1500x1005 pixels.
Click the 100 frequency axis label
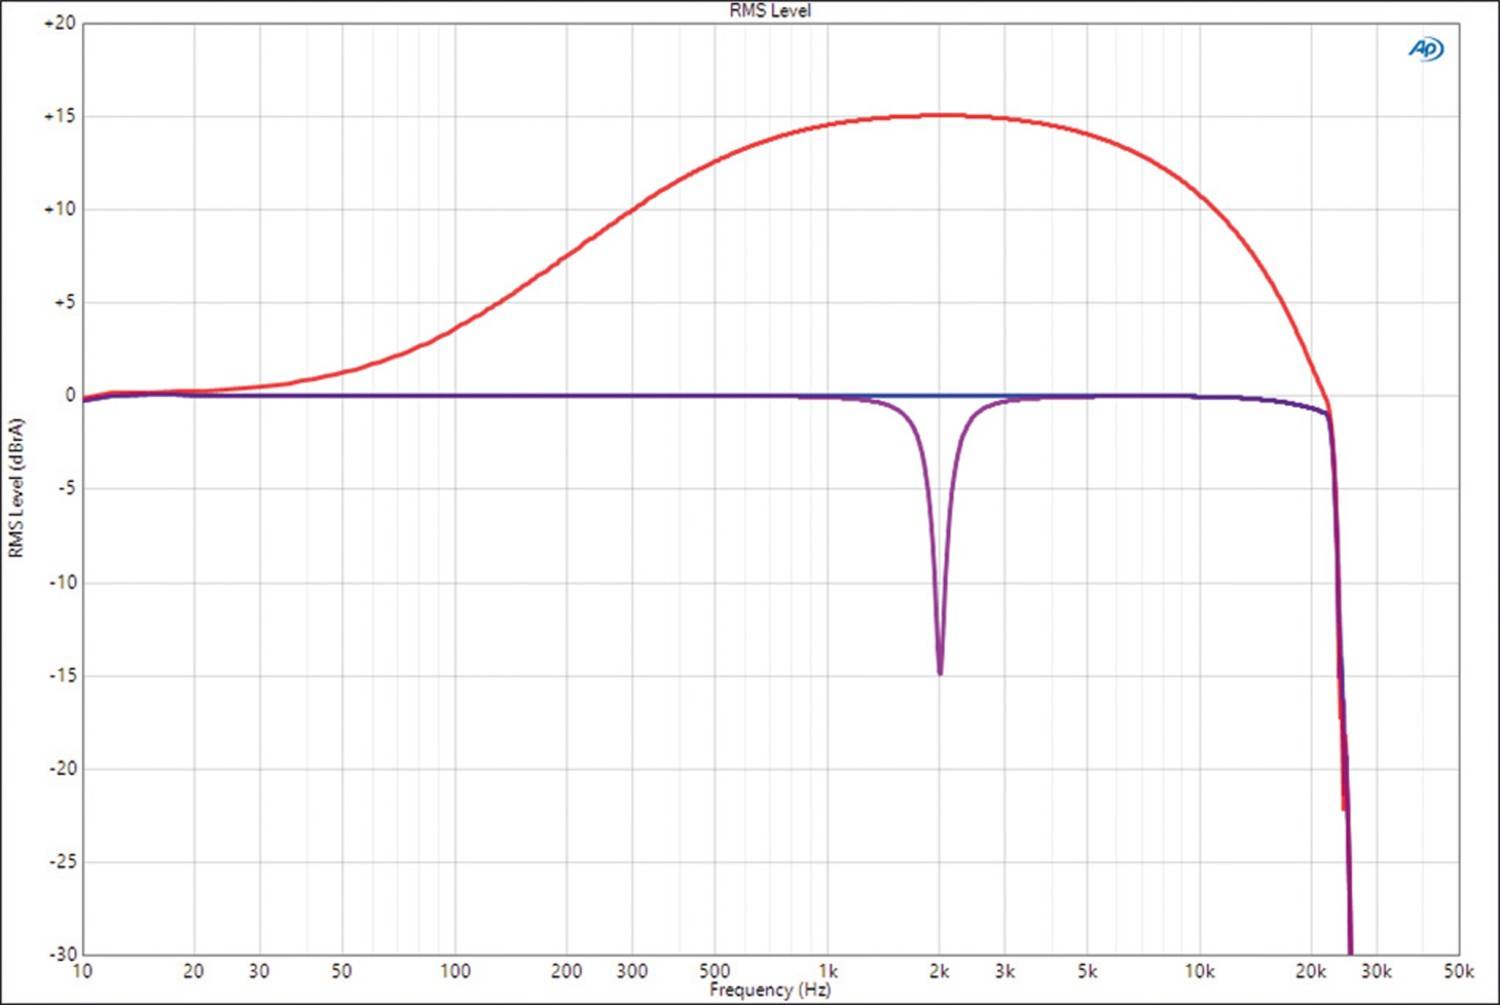pyautogui.click(x=455, y=971)
